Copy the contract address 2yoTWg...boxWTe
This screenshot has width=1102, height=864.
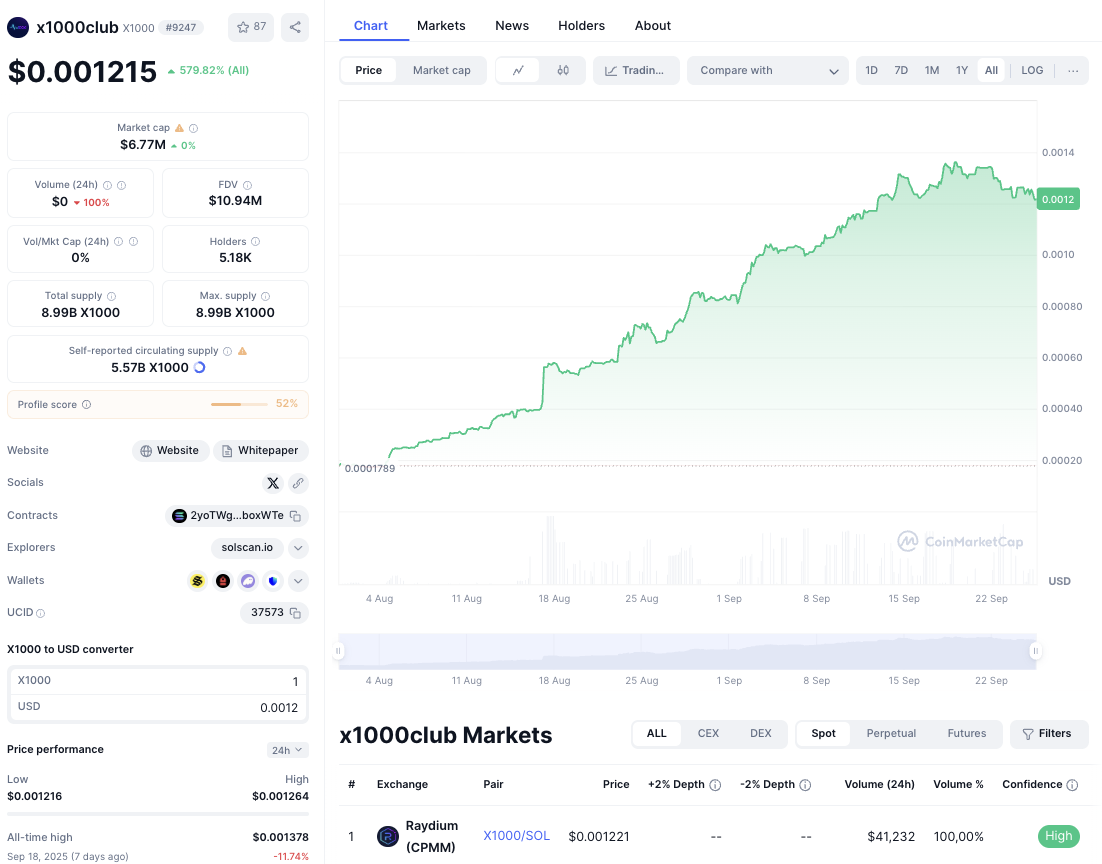click(x=295, y=516)
